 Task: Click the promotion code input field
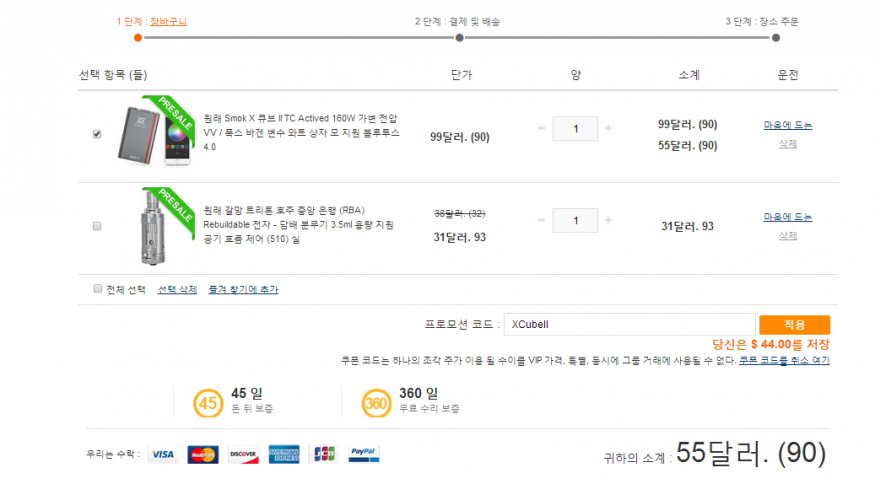pos(628,324)
